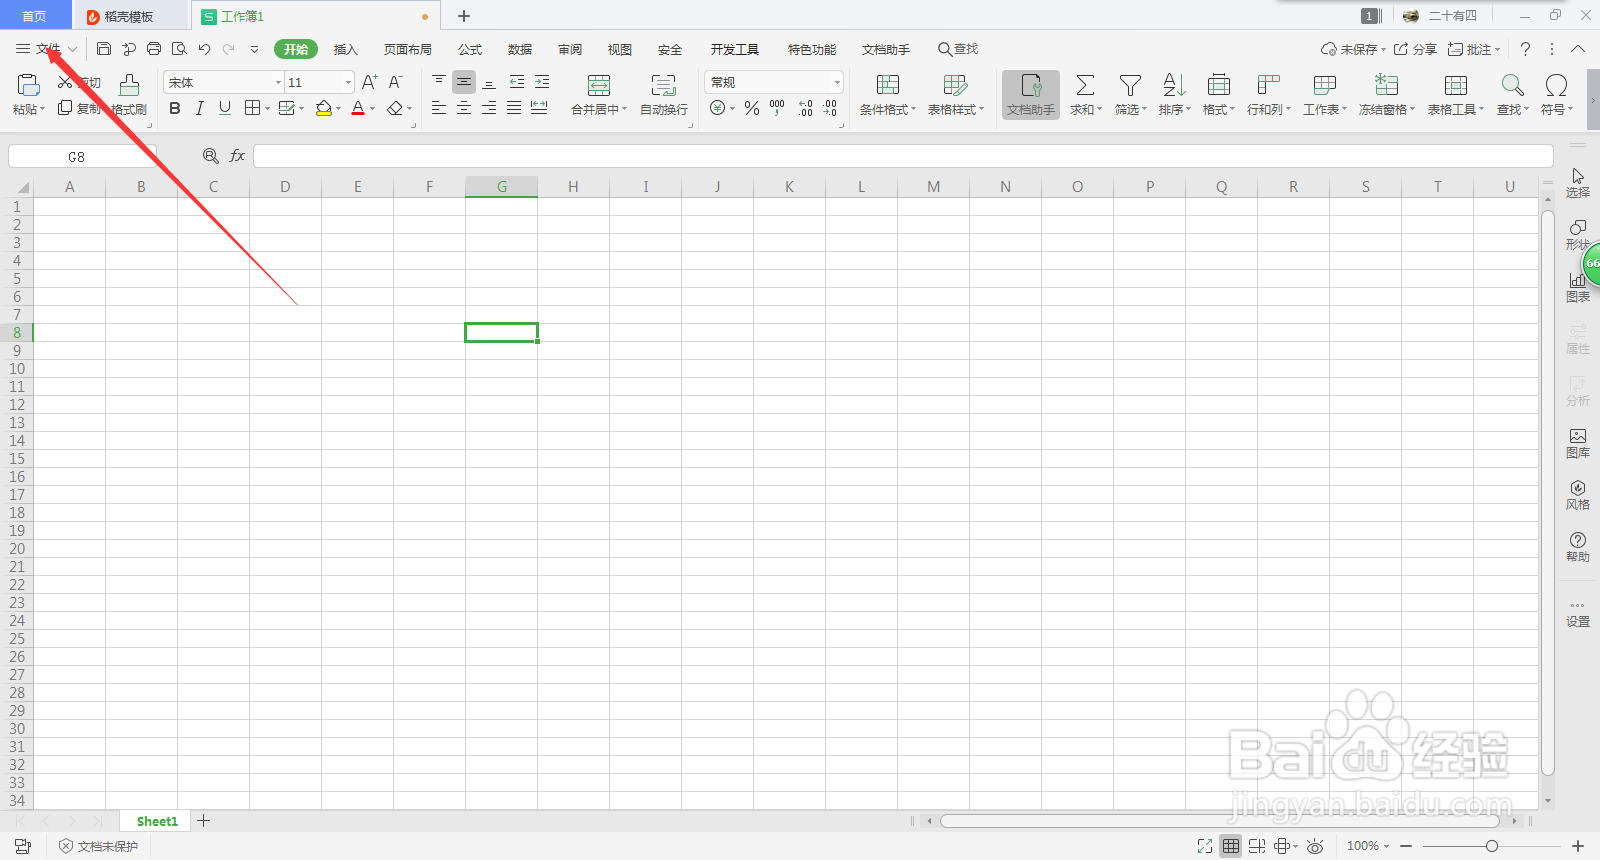Toggle middle vertical alignment
1600x860 pixels.
tap(464, 82)
